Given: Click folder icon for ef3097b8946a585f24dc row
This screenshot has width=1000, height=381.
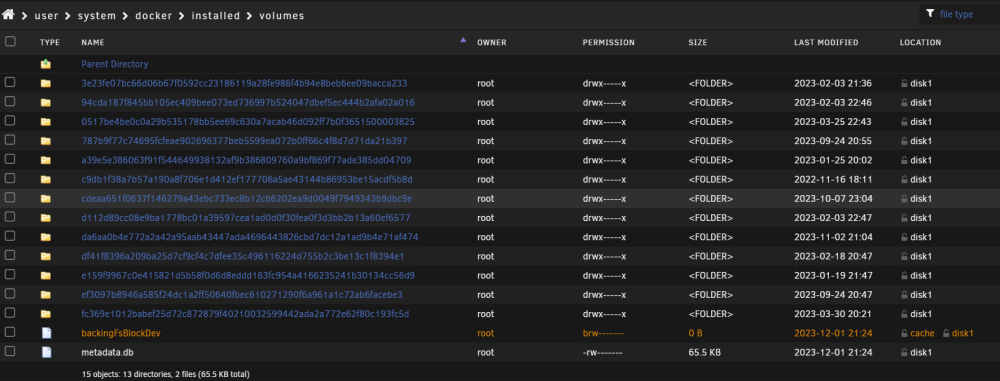Looking at the screenshot, I should [45, 295].
